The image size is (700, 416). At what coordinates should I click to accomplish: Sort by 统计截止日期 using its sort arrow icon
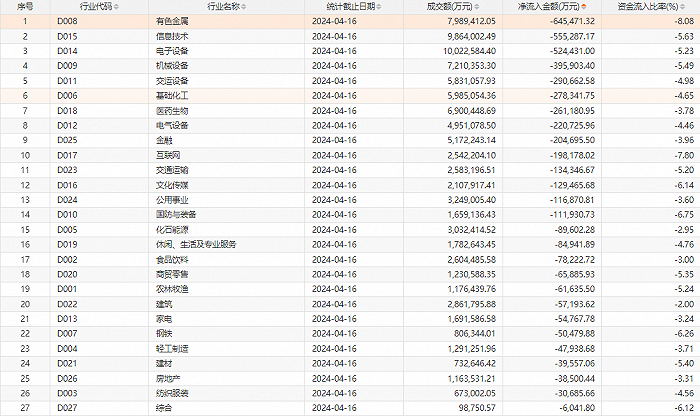(x=379, y=7)
